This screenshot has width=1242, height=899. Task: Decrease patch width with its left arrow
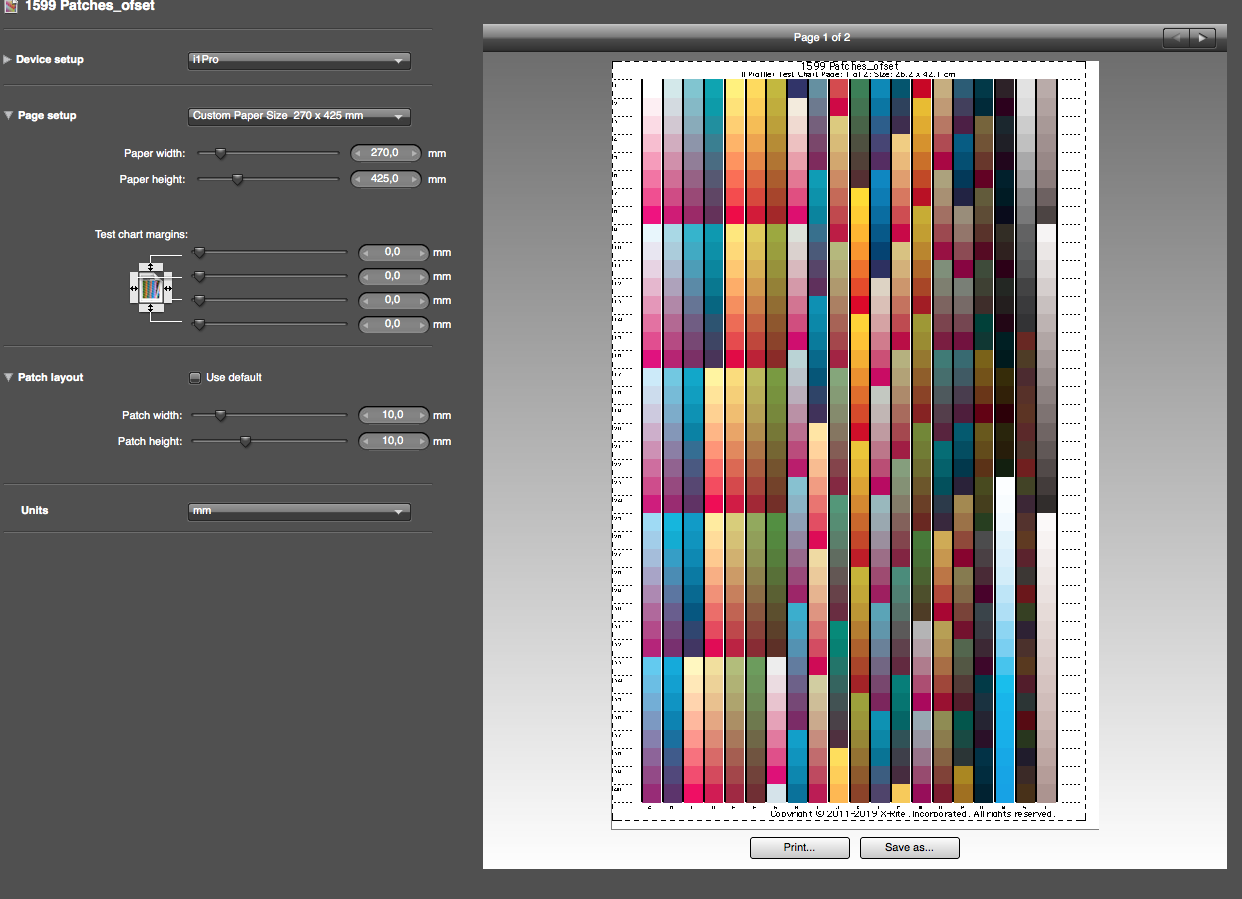click(367, 415)
